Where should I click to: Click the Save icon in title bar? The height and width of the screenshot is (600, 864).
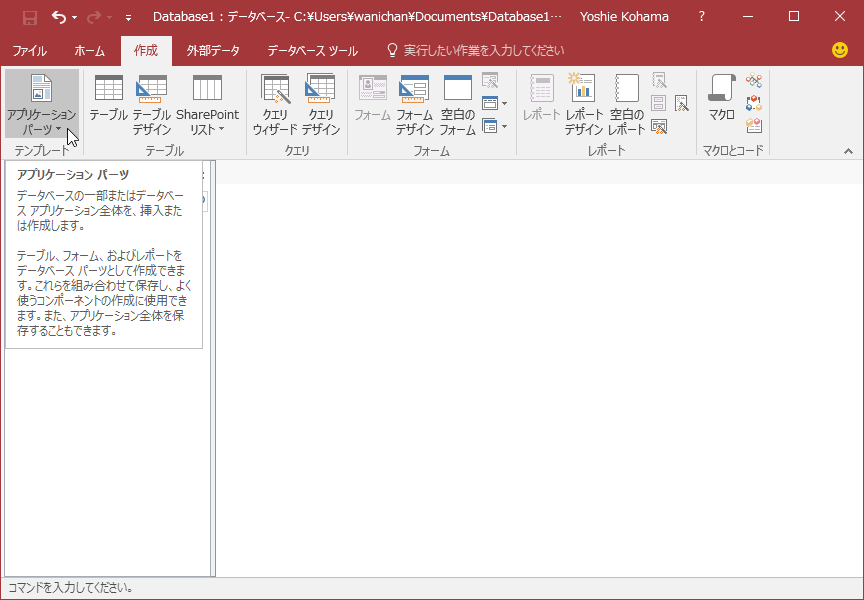point(30,17)
